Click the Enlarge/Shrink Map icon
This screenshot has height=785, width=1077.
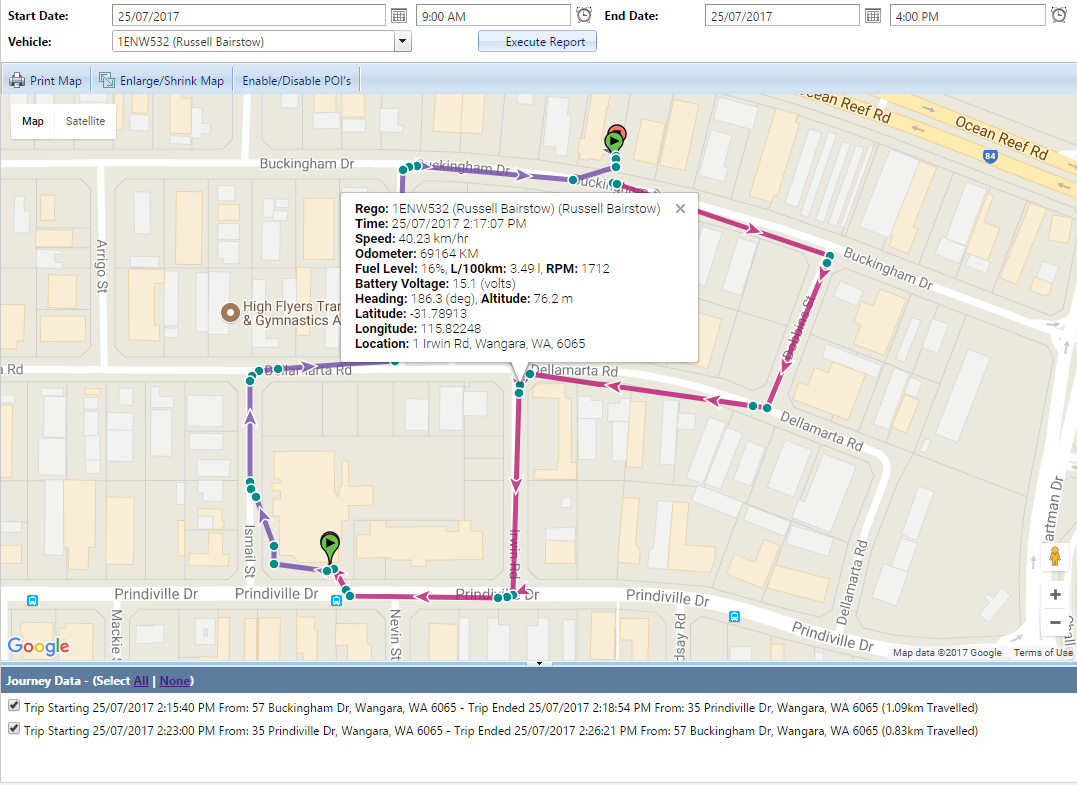coord(106,80)
